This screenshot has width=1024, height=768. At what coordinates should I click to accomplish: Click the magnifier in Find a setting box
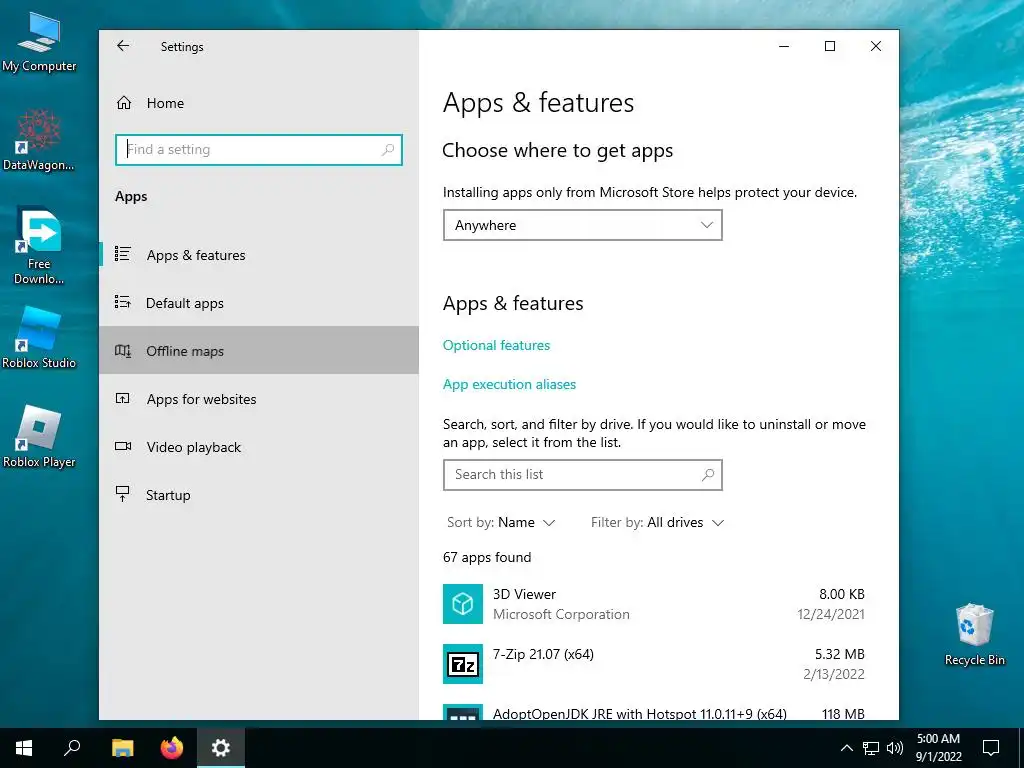(x=388, y=150)
